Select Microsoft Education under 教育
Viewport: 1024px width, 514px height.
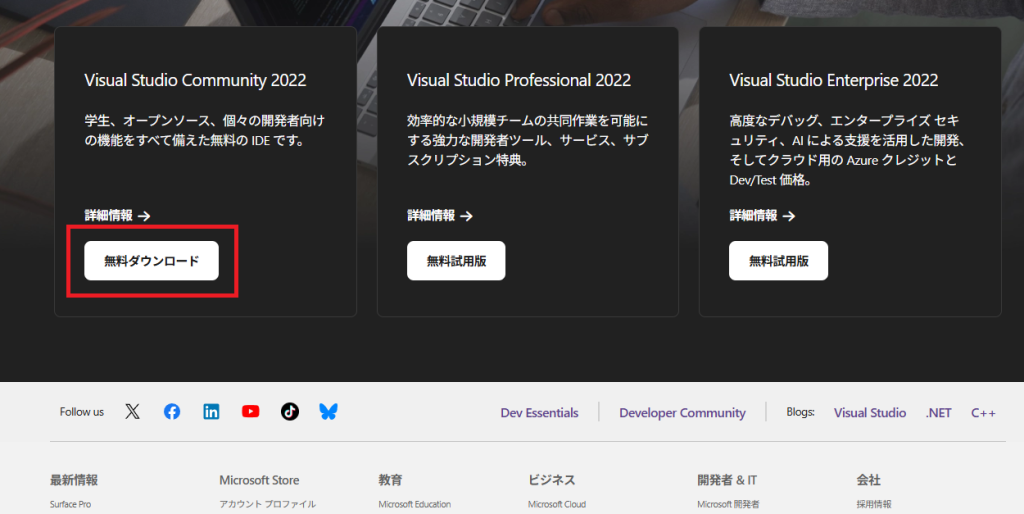coord(414,504)
